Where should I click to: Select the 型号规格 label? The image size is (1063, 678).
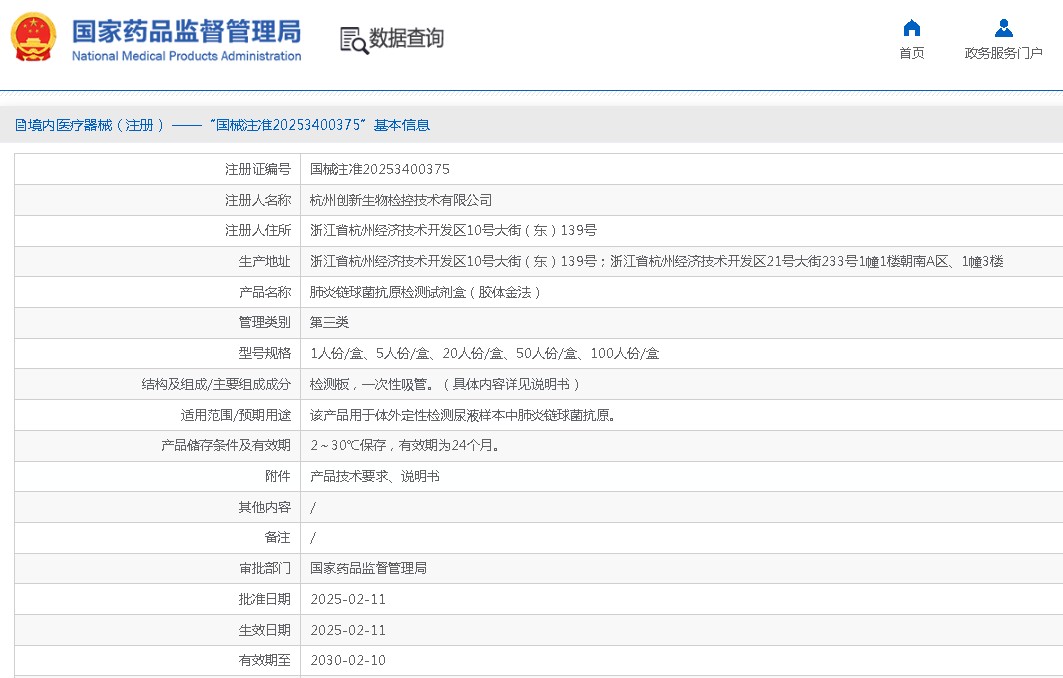(x=264, y=353)
